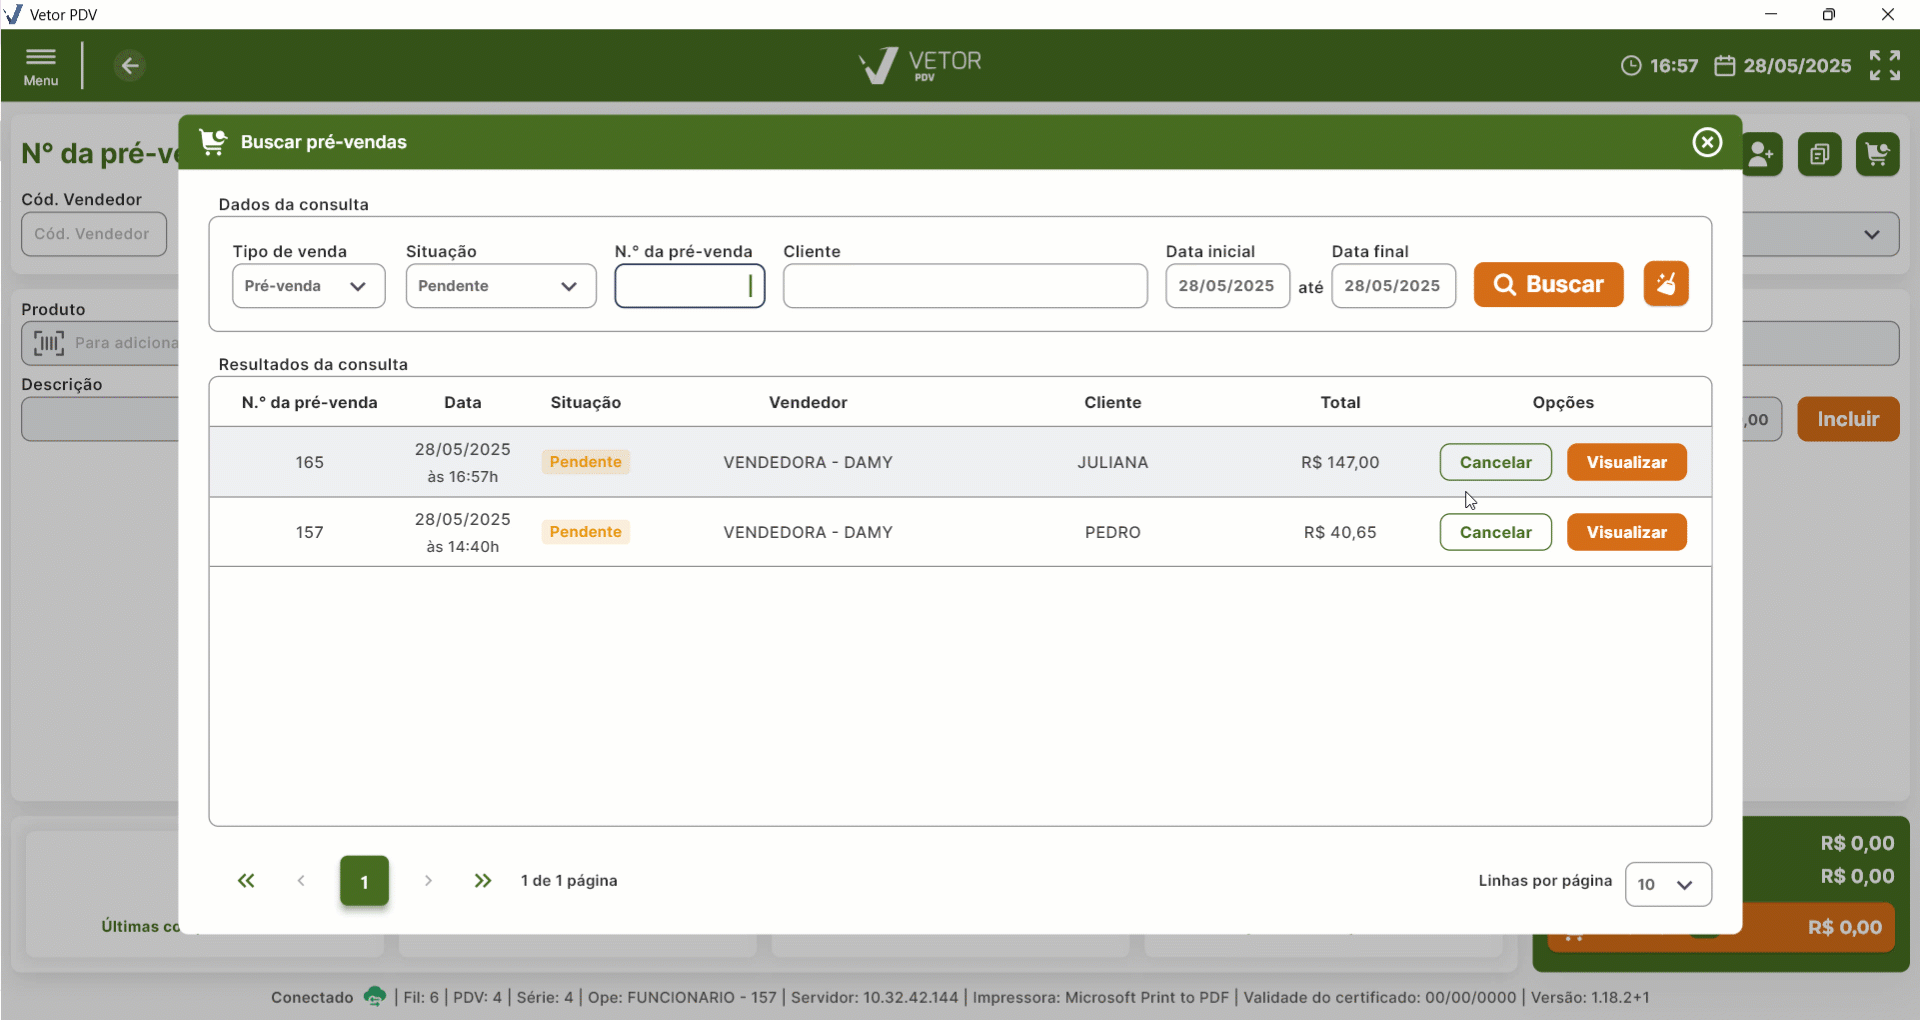
Task: Click the add customer icon
Action: click(1761, 155)
